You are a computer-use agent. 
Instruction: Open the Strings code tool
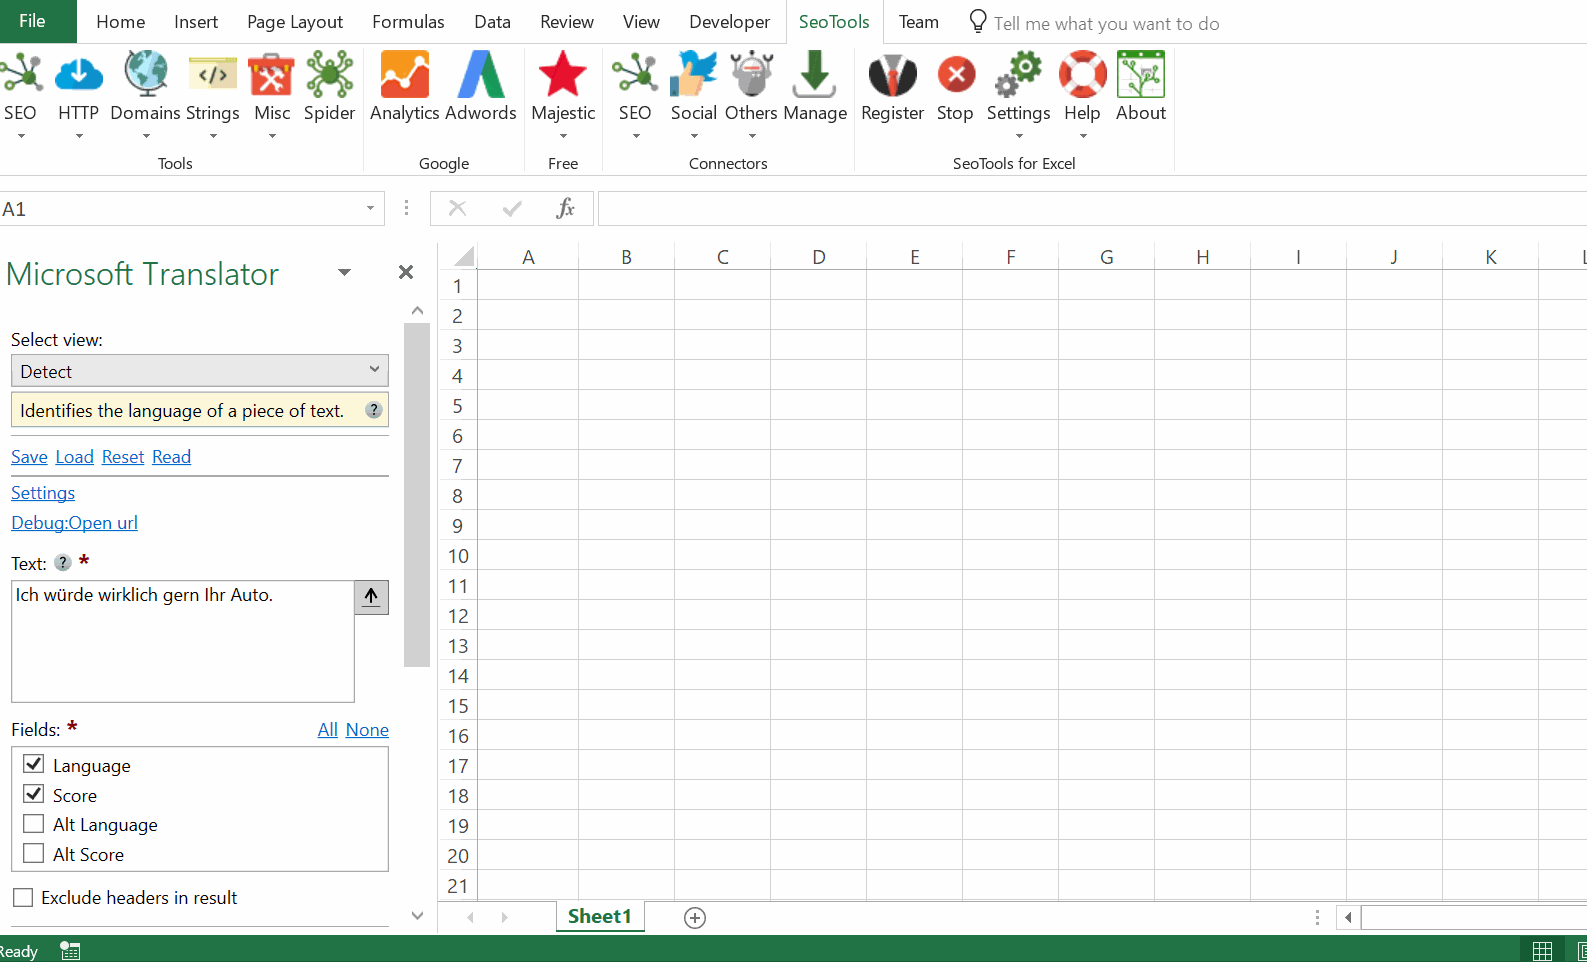pyautogui.click(x=213, y=76)
